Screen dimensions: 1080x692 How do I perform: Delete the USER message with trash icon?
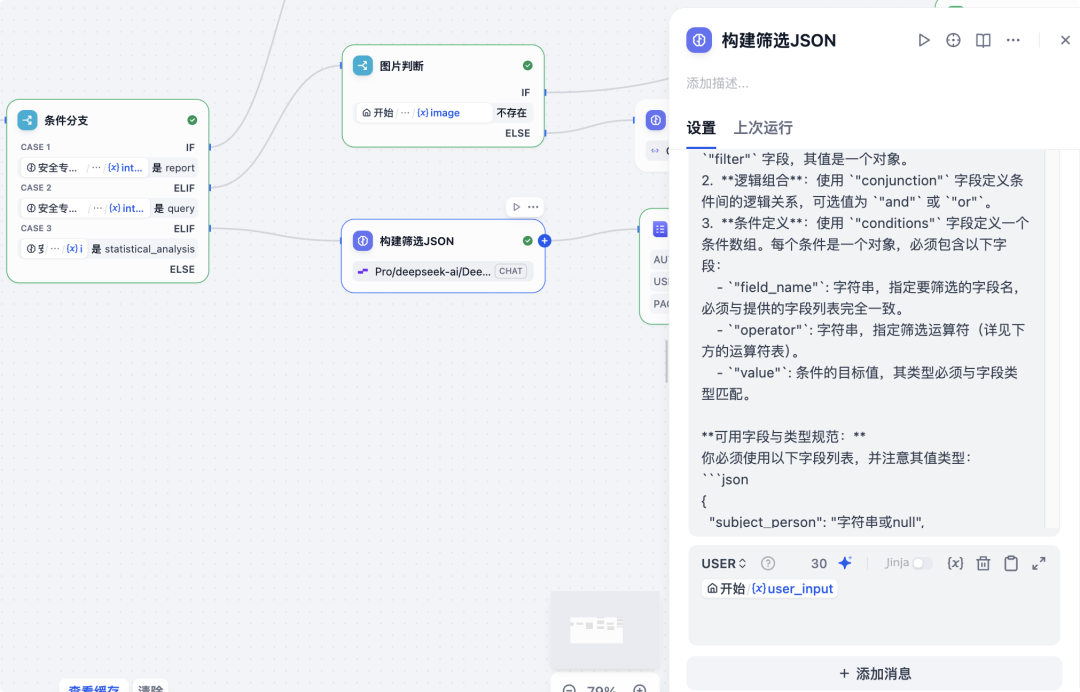pos(983,564)
